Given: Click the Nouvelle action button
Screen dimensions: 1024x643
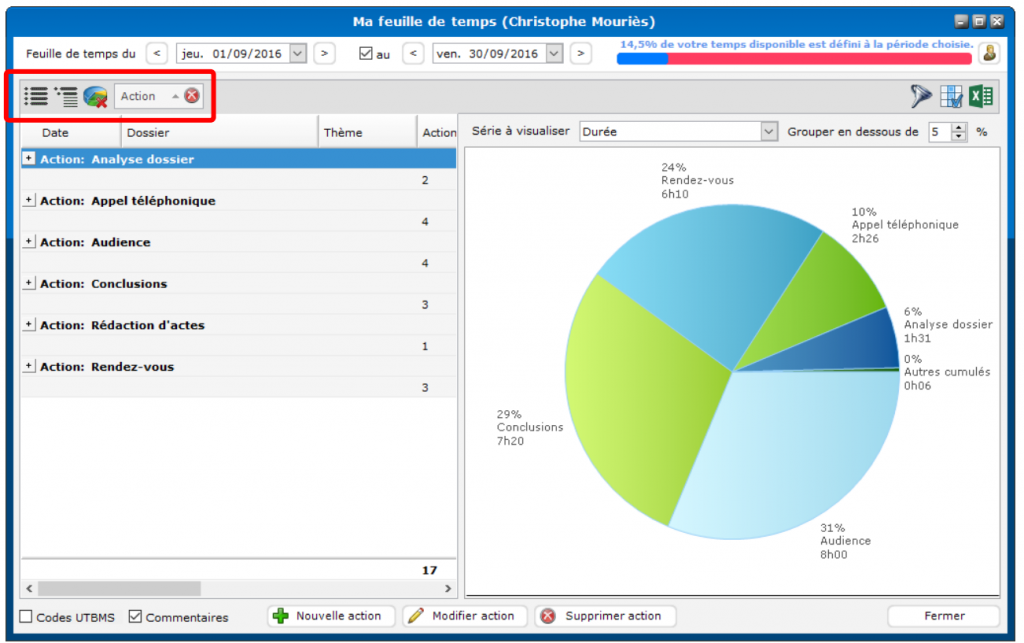Looking at the screenshot, I should [331, 616].
